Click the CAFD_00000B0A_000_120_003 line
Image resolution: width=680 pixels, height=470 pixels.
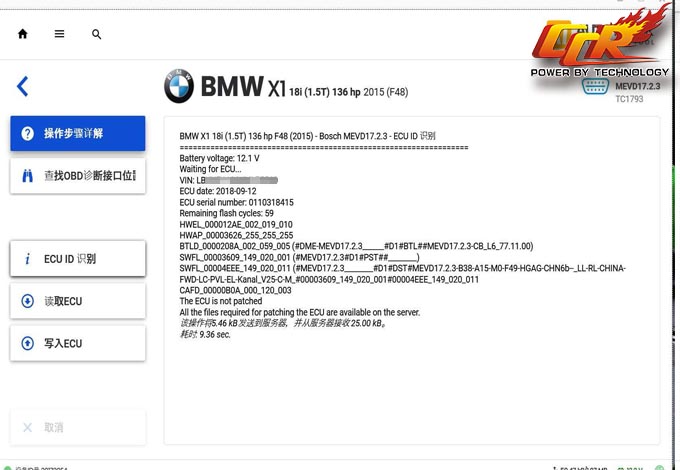click(235, 290)
